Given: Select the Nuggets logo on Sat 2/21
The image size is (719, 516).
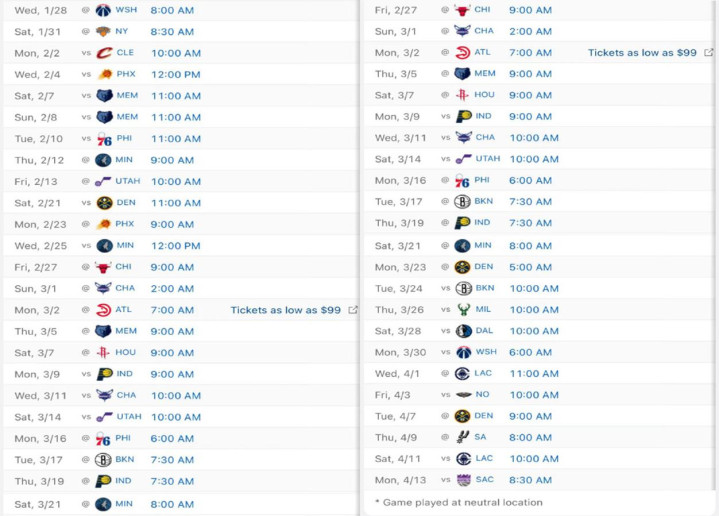Looking at the screenshot, I should [105, 203].
